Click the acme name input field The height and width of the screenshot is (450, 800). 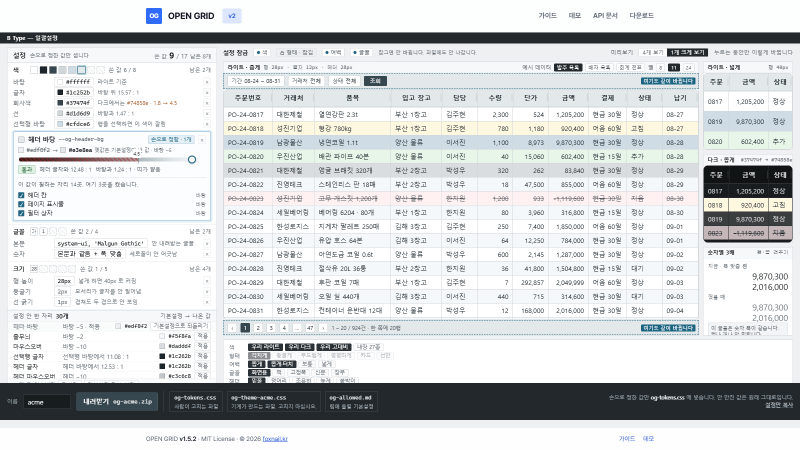[47, 402]
